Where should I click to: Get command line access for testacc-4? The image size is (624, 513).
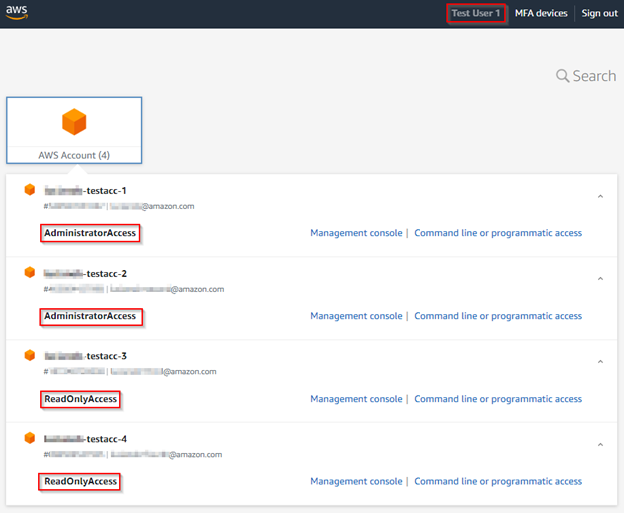(x=498, y=481)
